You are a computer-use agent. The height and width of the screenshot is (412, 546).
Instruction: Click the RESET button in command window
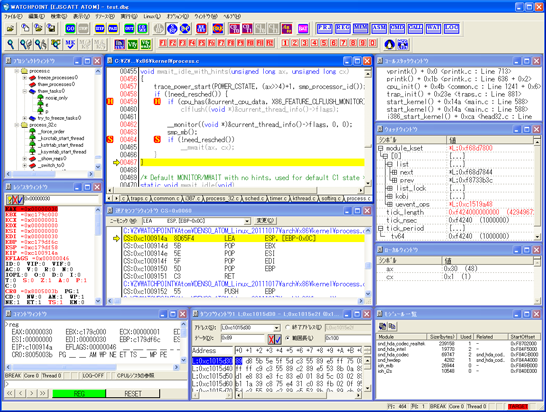133,394
